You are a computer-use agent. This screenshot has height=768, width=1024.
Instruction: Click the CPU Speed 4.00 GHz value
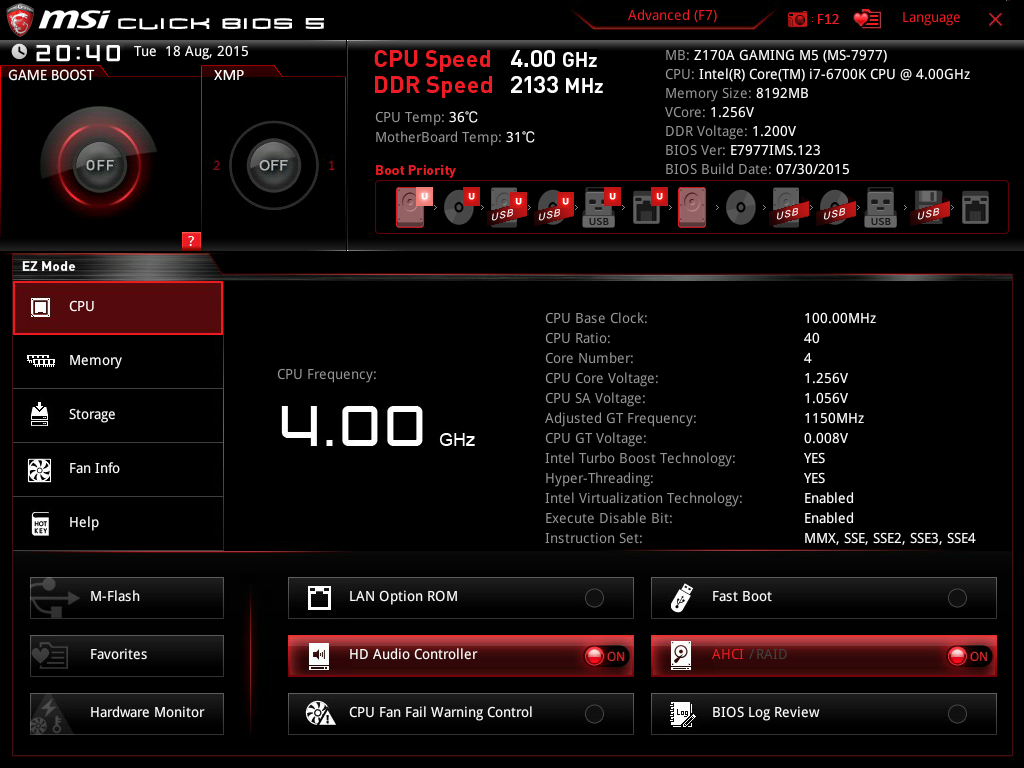pos(554,59)
